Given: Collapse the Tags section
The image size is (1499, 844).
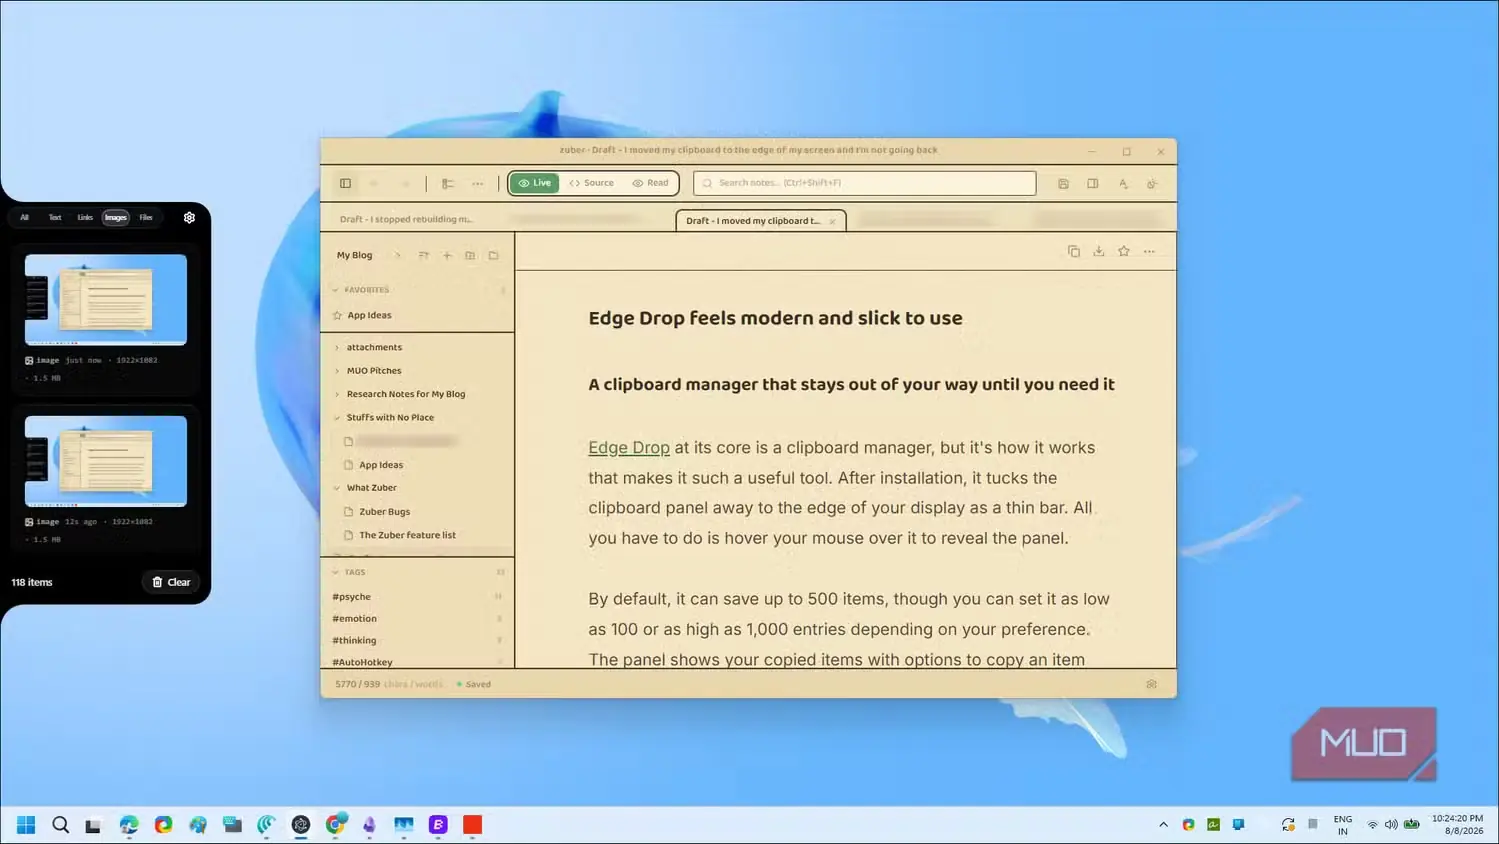Looking at the screenshot, I should pos(336,572).
